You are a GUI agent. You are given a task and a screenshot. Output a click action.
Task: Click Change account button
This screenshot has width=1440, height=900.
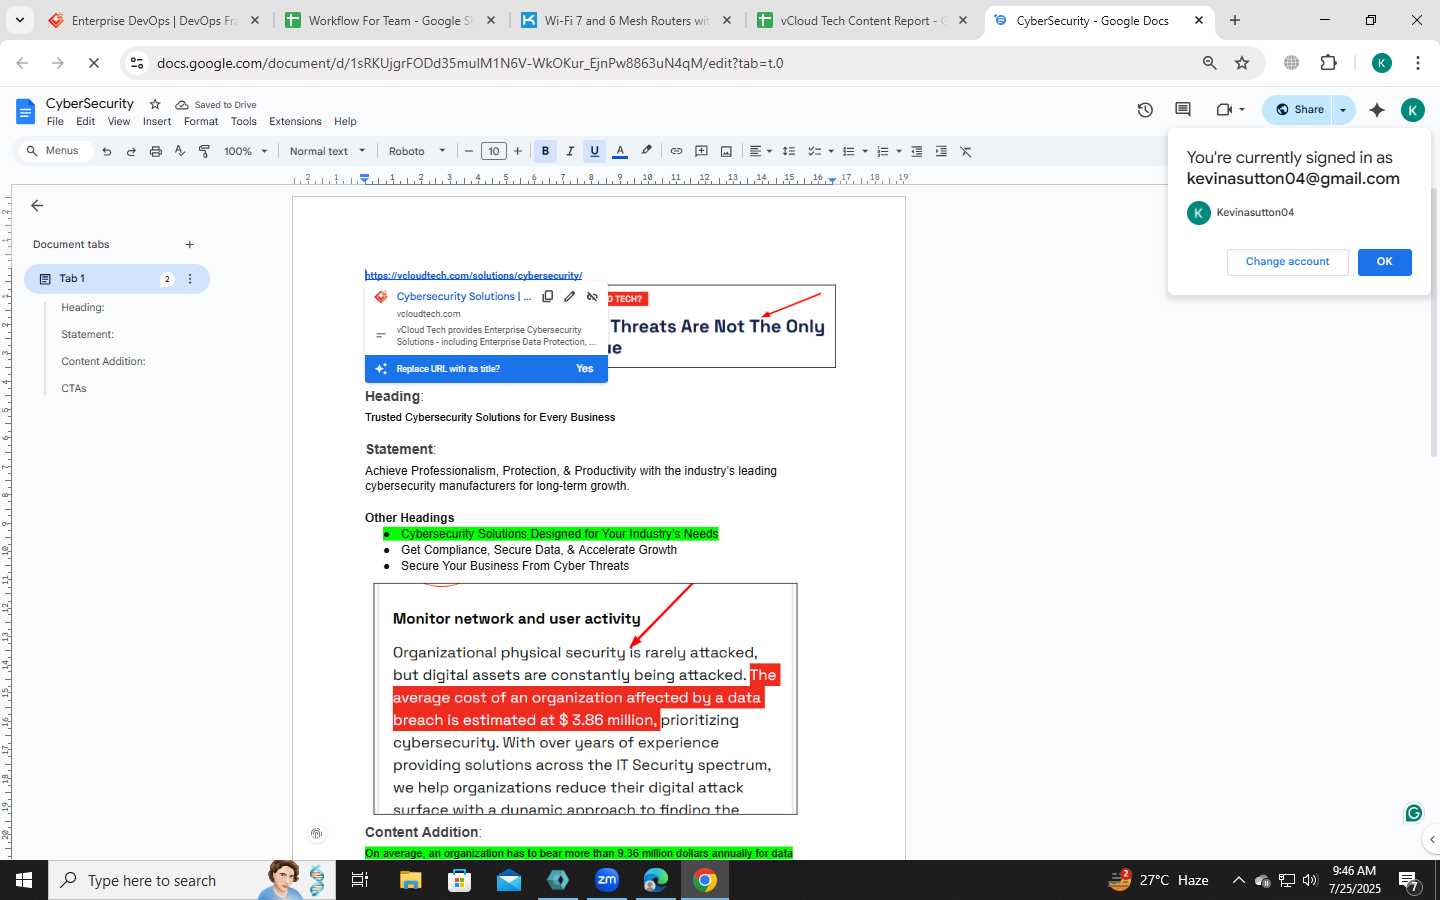click(1287, 262)
